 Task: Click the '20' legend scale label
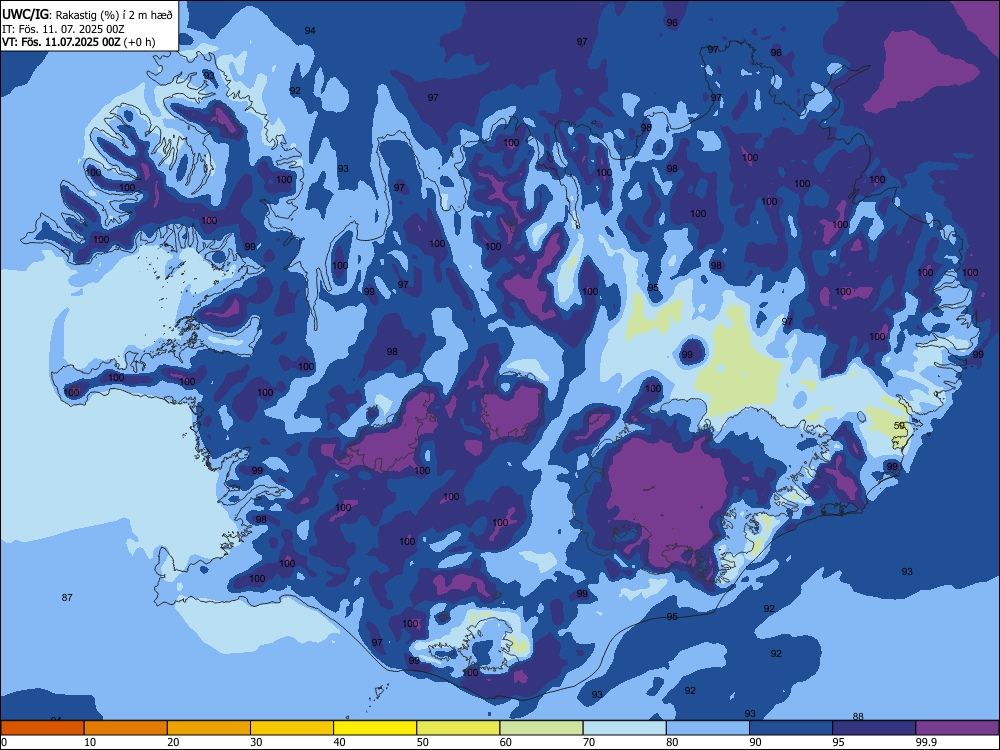click(x=173, y=742)
